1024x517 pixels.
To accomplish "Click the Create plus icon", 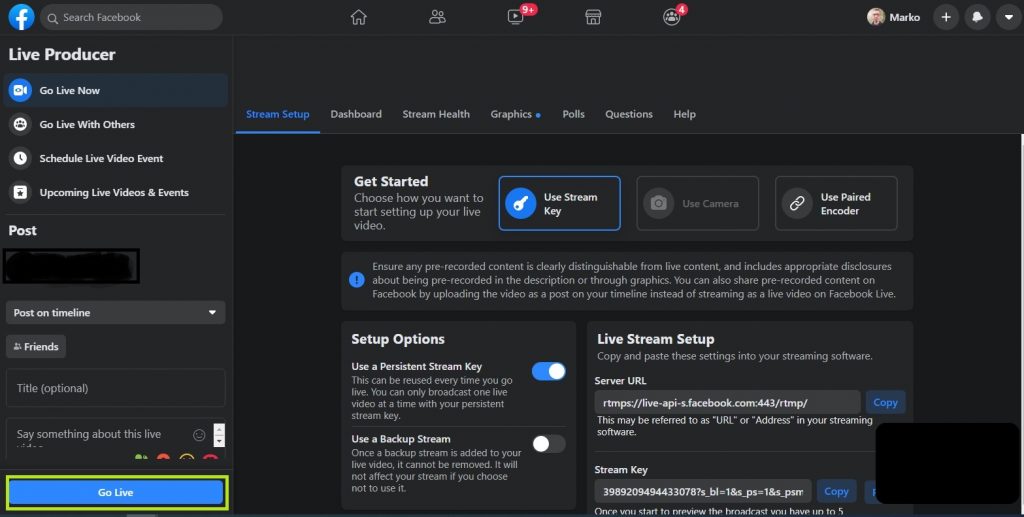I will click(x=946, y=17).
